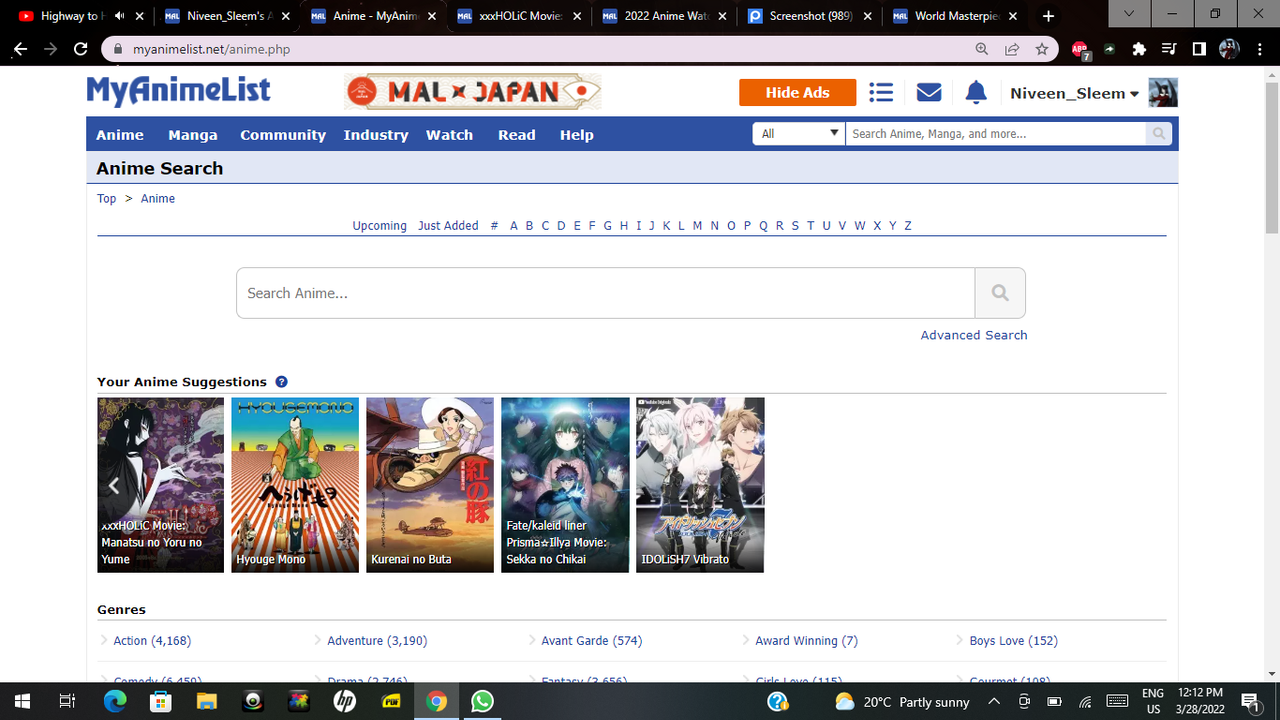
Task: Click the browser extensions puzzle icon
Action: 1139,48
